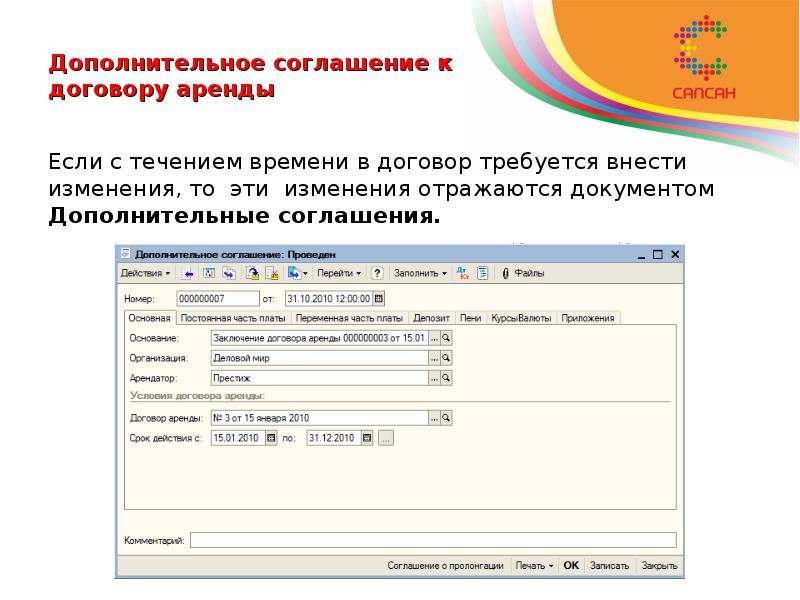Click magnifier icon beside Договор аренды field
Screen dimensions: 800x600
(447, 418)
